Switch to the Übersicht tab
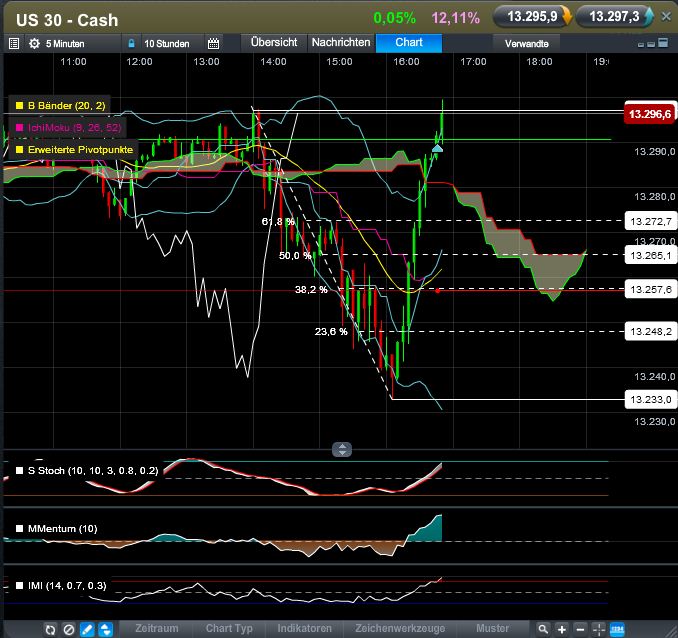The width and height of the screenshot is (678, 638). pyautogui.click(x=274, y=42)
